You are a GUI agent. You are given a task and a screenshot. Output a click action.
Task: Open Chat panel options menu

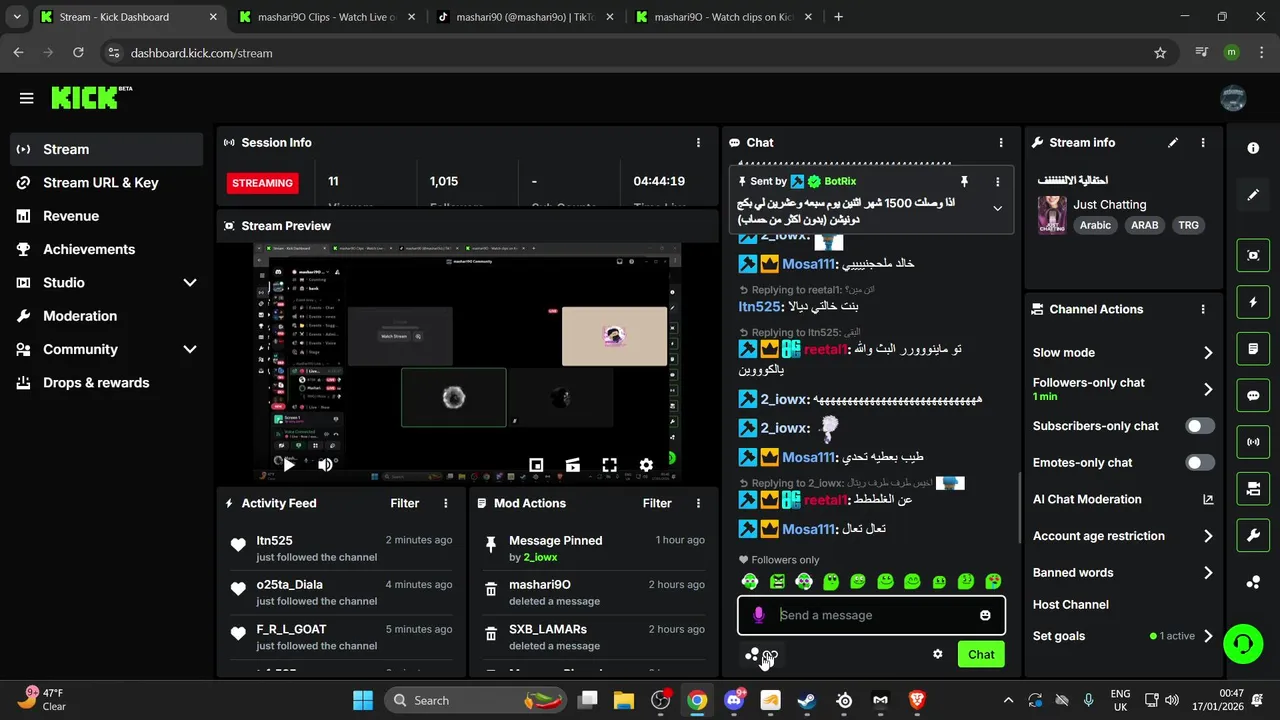coord(1001,143)
